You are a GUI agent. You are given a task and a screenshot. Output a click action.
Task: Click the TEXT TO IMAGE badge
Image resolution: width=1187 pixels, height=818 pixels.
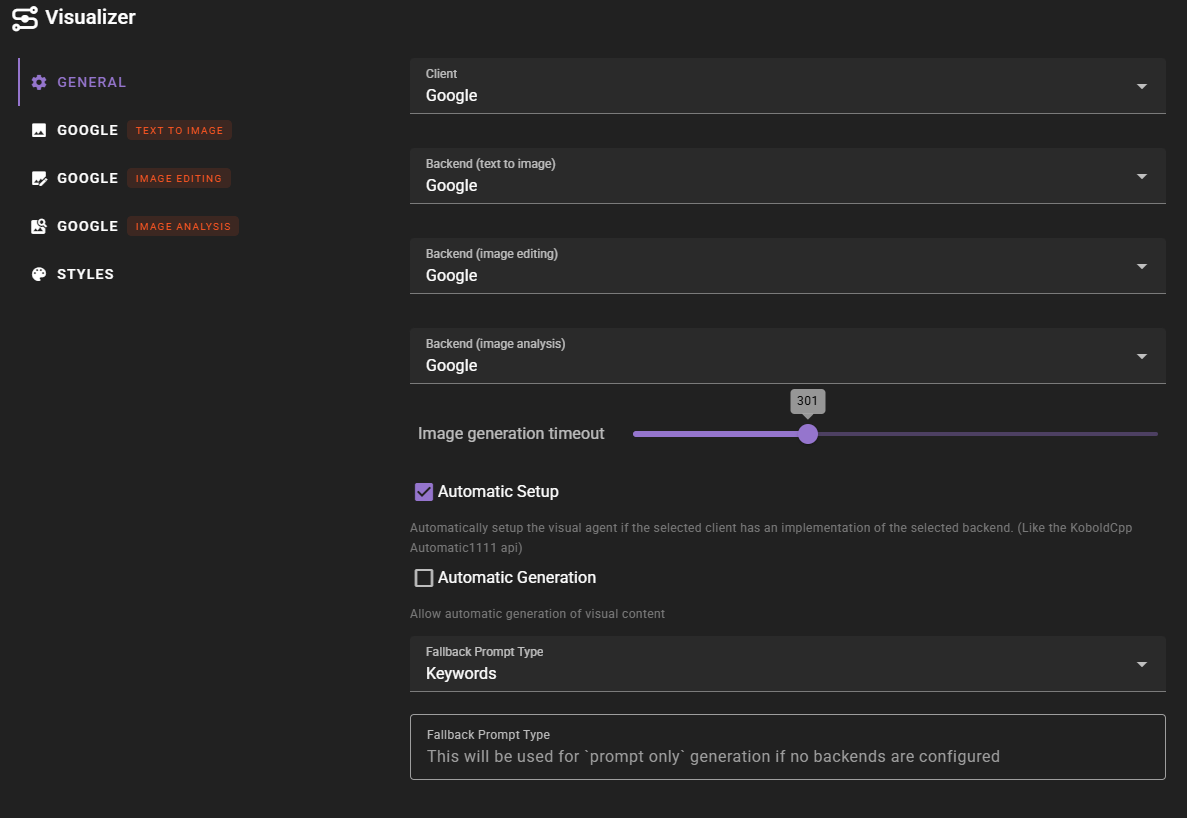click(179, 130)
